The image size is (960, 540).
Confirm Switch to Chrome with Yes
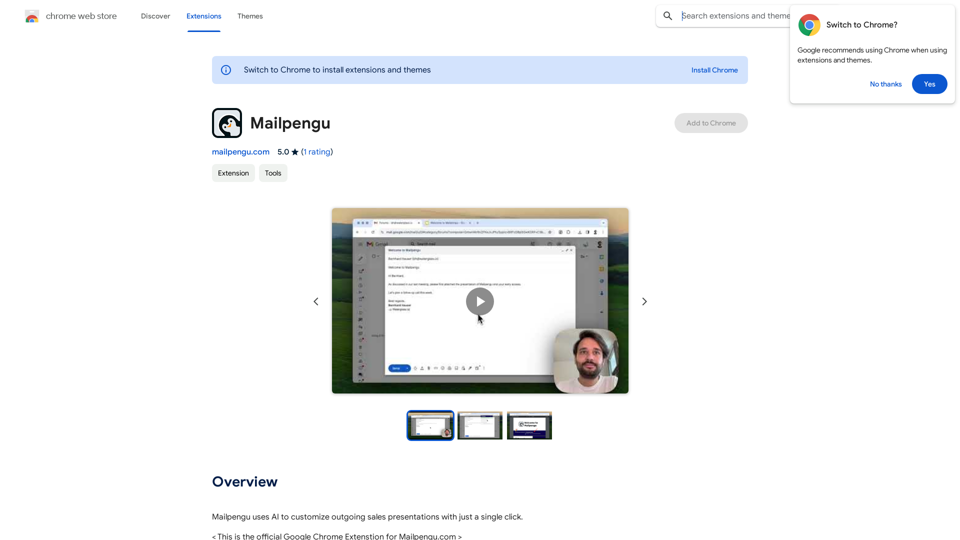click(x=929, y=84)
